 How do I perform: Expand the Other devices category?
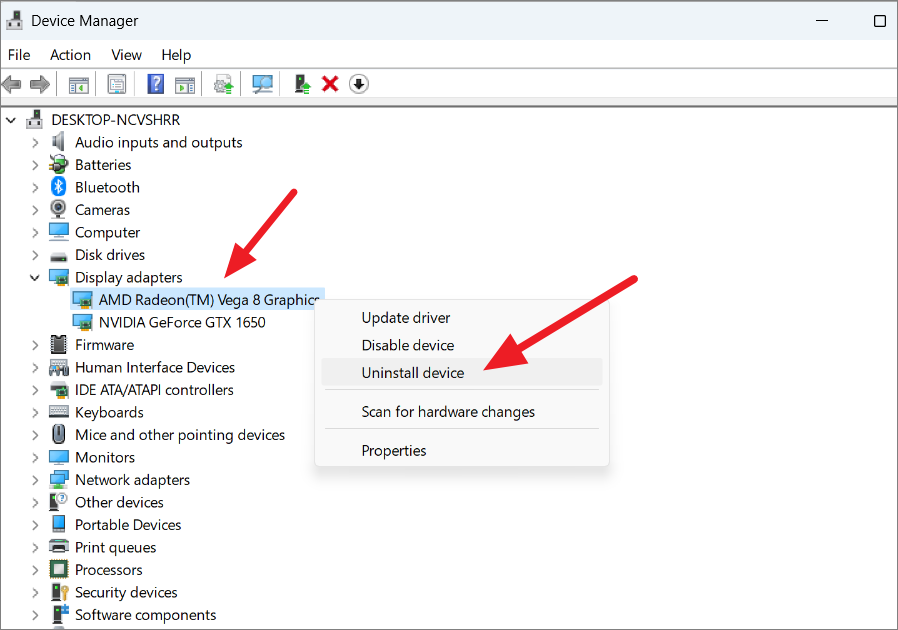tap(35, 502)
